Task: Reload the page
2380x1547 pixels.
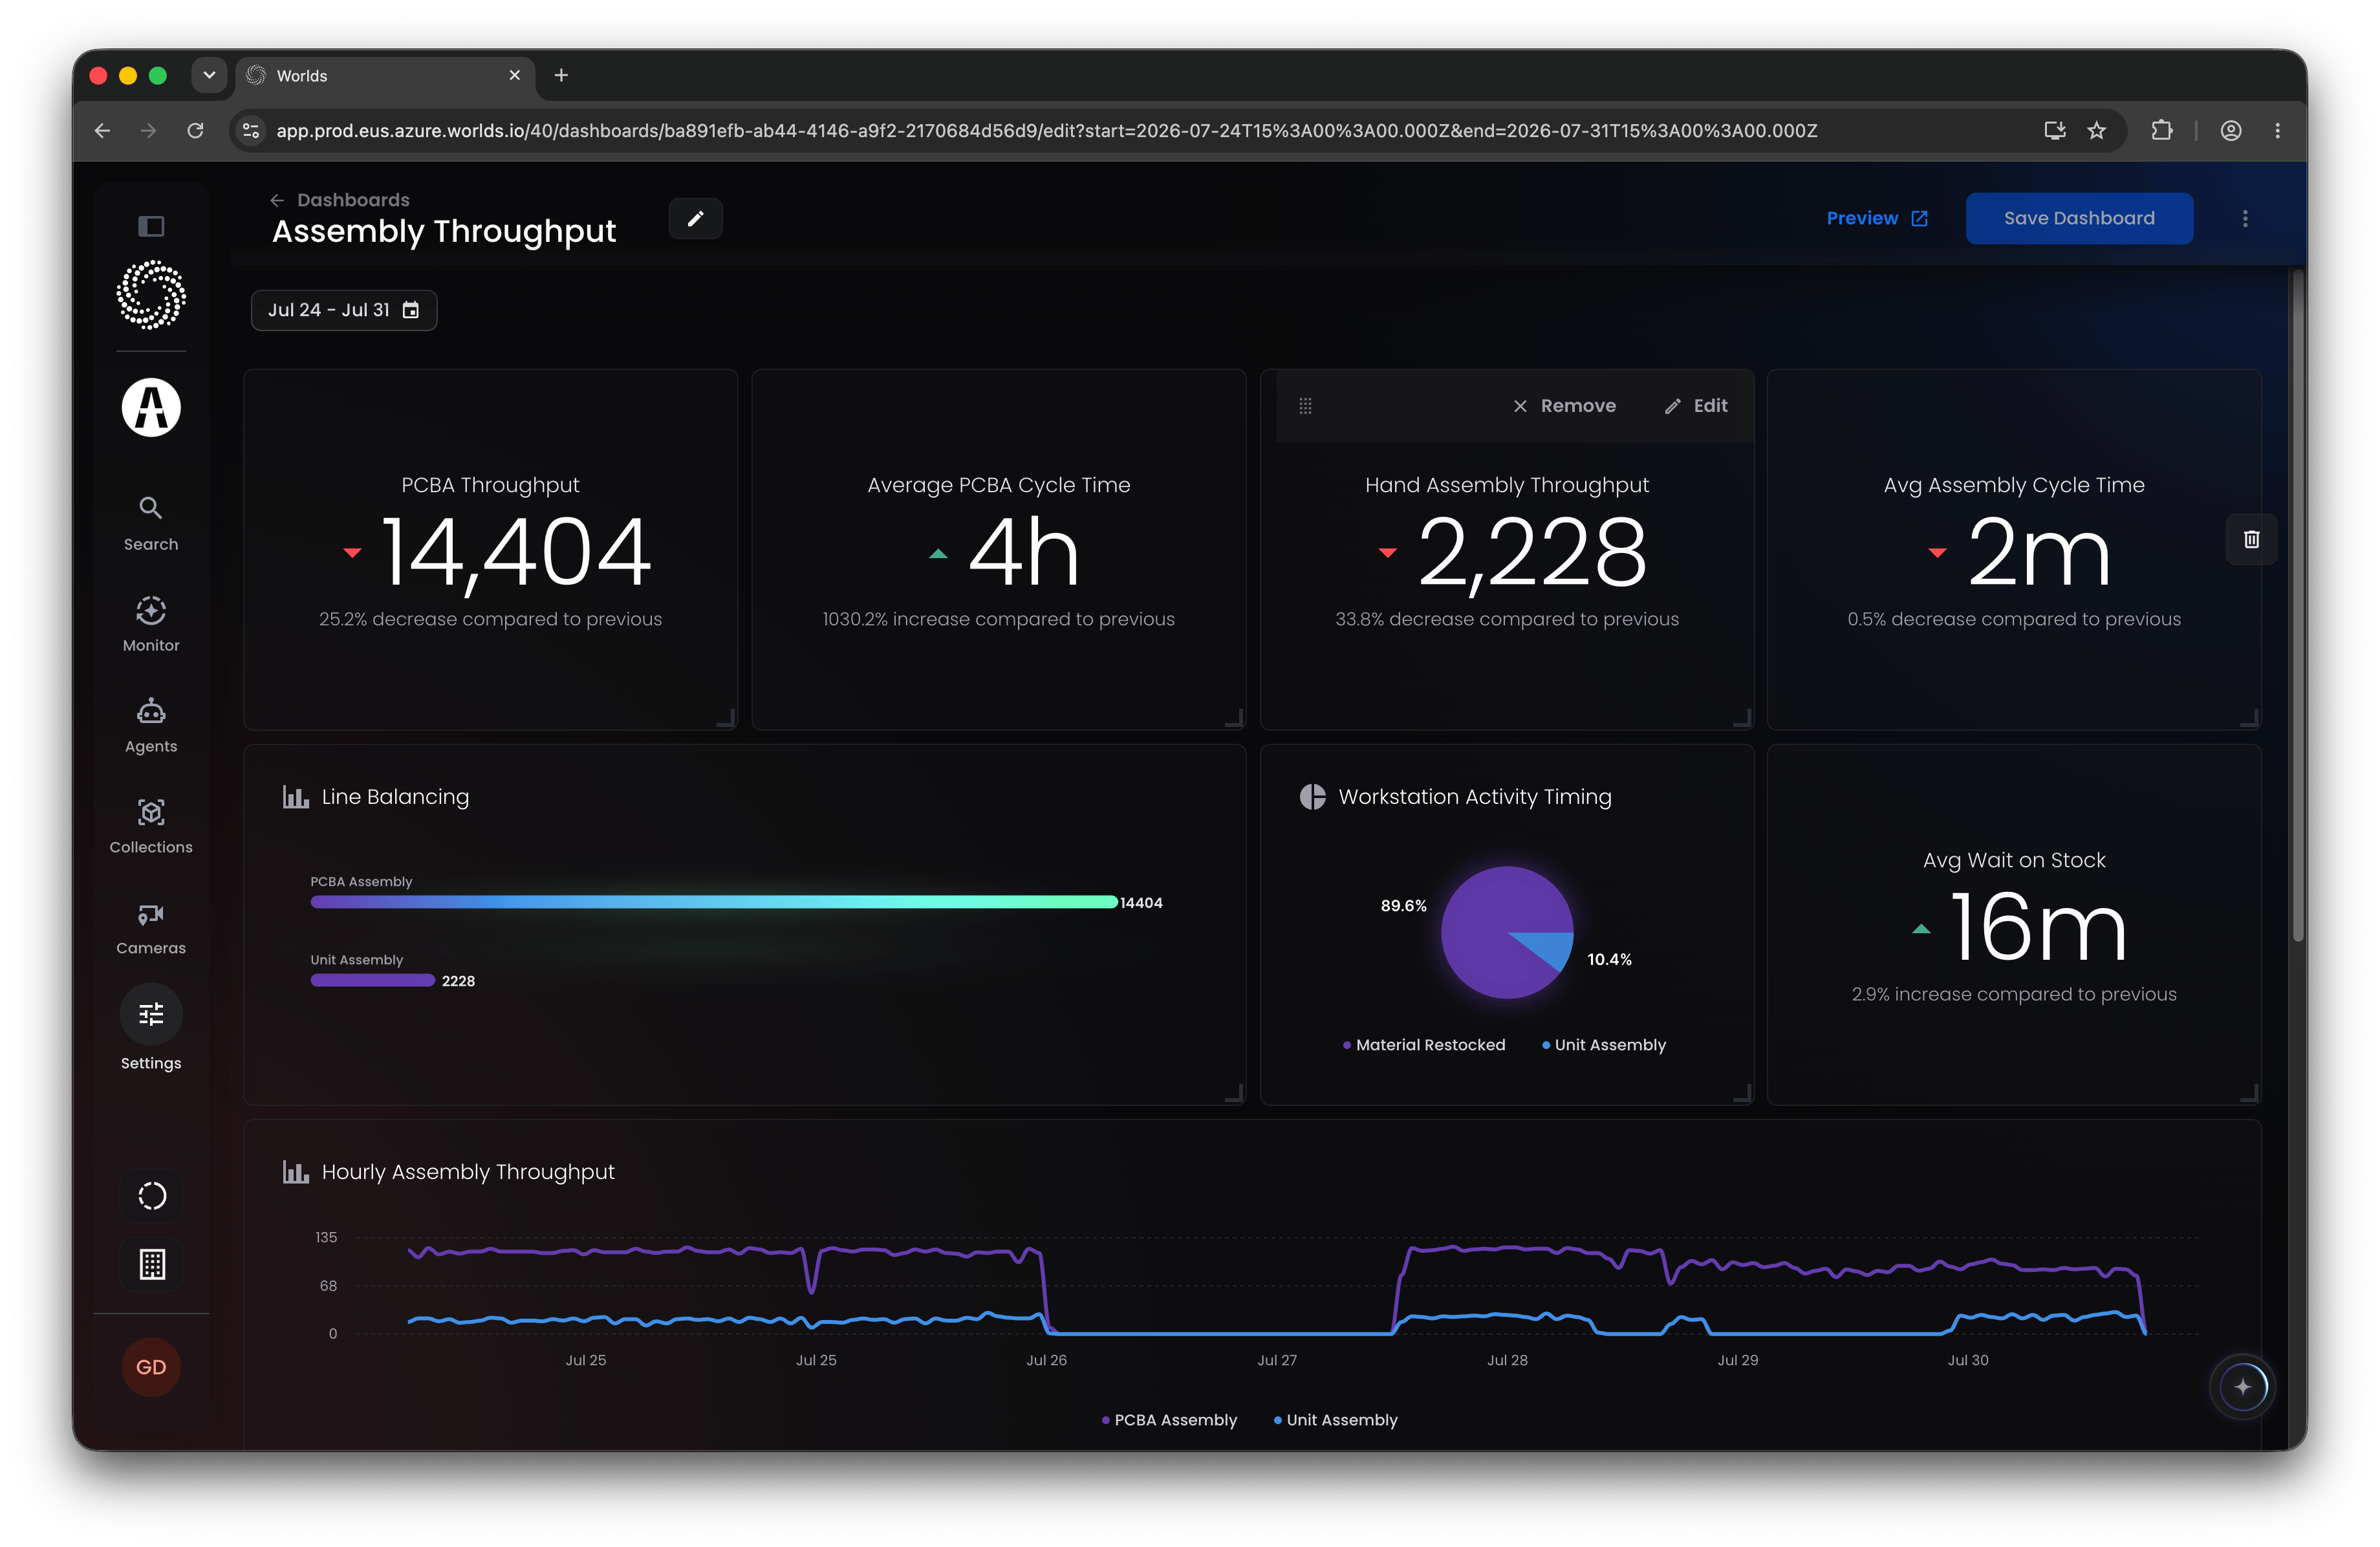Action: point(195,130)
